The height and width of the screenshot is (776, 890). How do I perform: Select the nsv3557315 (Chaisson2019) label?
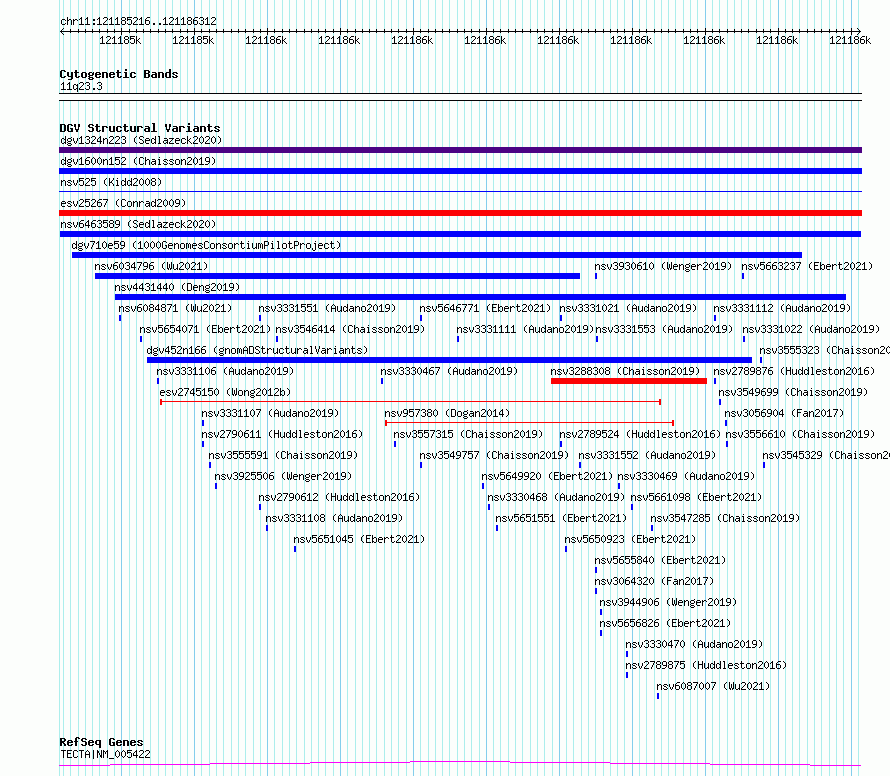tap(468, 434)
